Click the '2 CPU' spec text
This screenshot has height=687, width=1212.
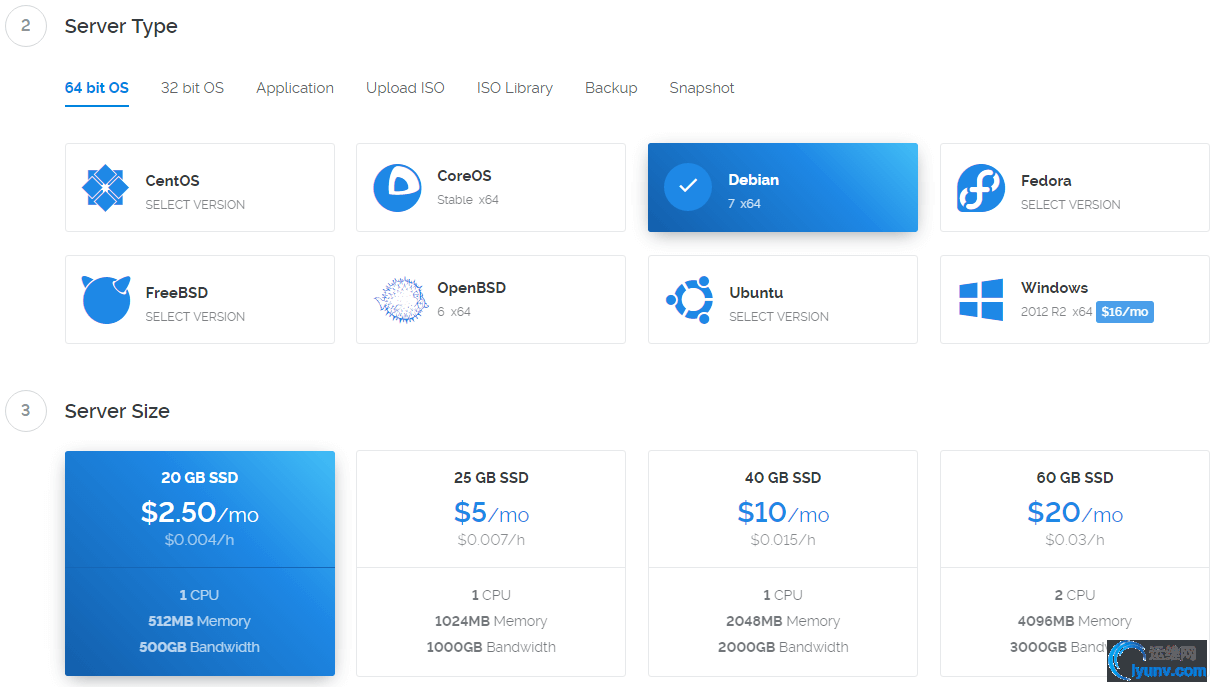coord(1075,595)
